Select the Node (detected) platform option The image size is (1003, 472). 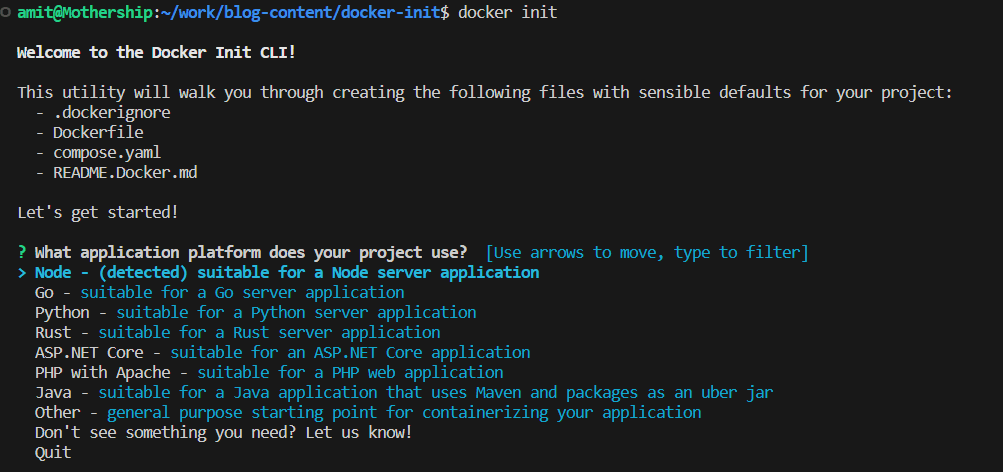287,272
